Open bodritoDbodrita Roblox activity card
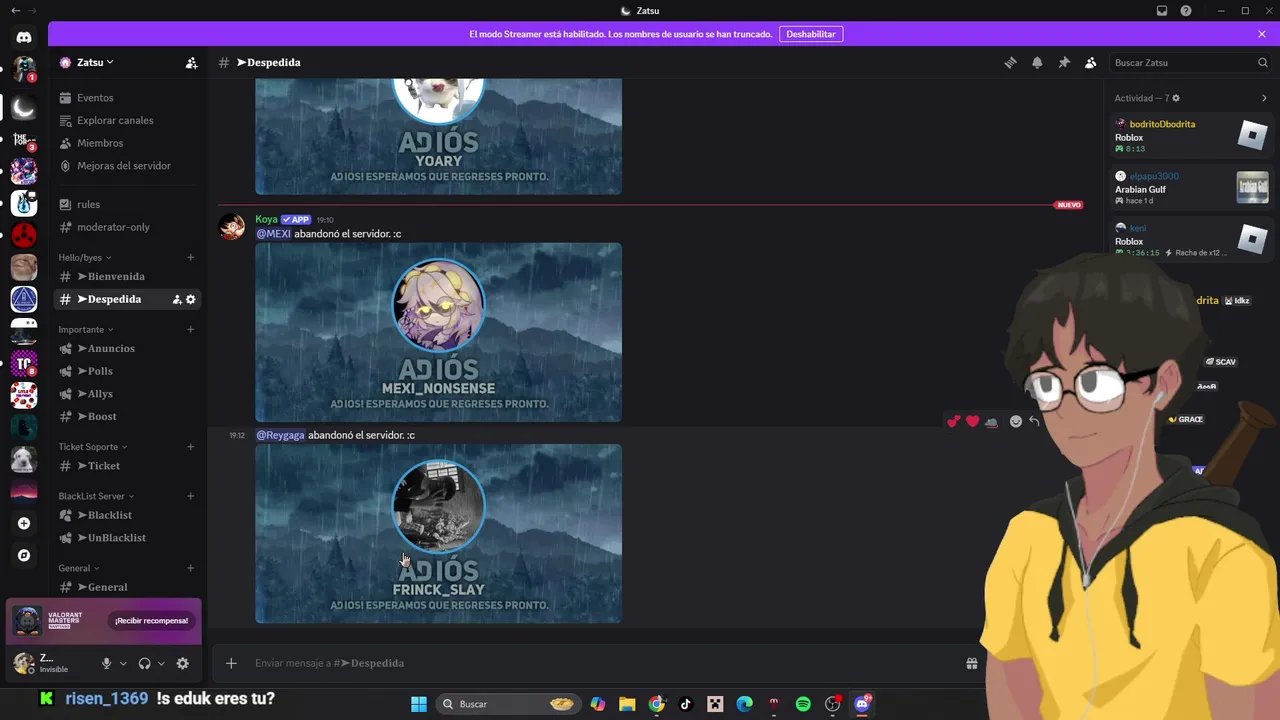 (1191, 135)
